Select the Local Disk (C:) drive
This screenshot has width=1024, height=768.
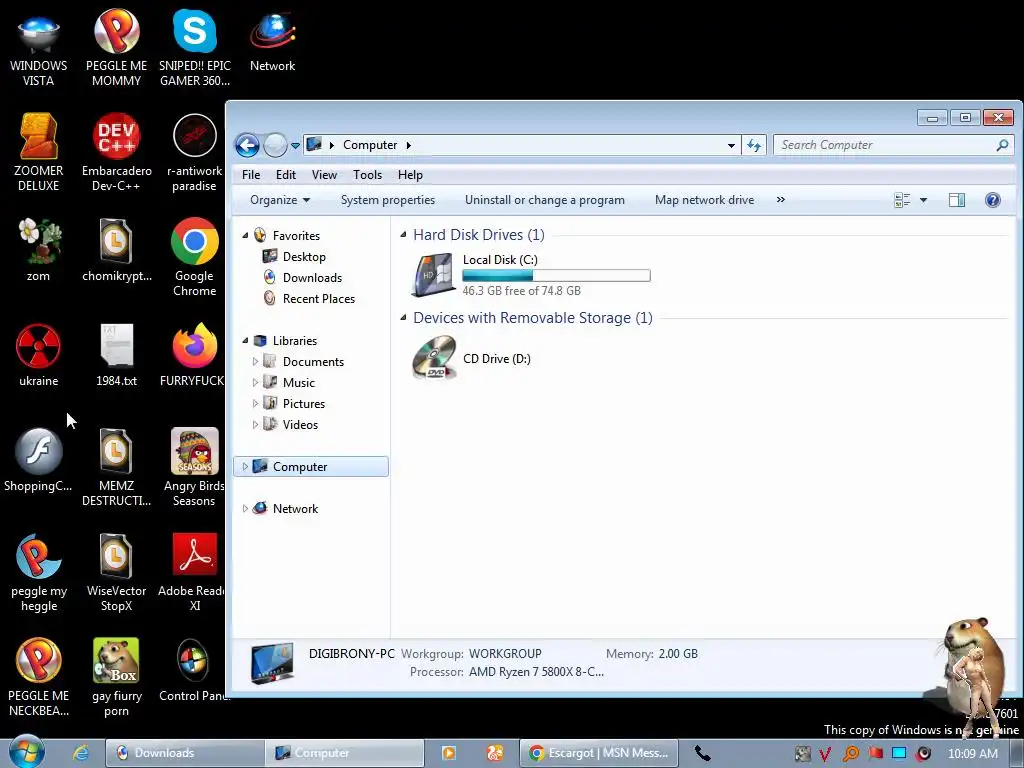pyautogui.click(x=530, y=275)
